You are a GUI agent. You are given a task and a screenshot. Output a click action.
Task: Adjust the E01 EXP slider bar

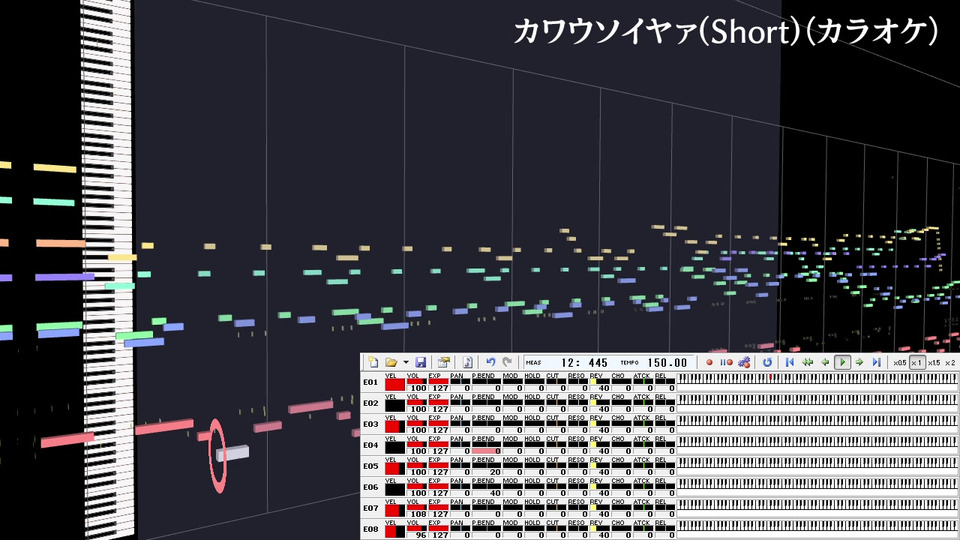pos(438,381)
